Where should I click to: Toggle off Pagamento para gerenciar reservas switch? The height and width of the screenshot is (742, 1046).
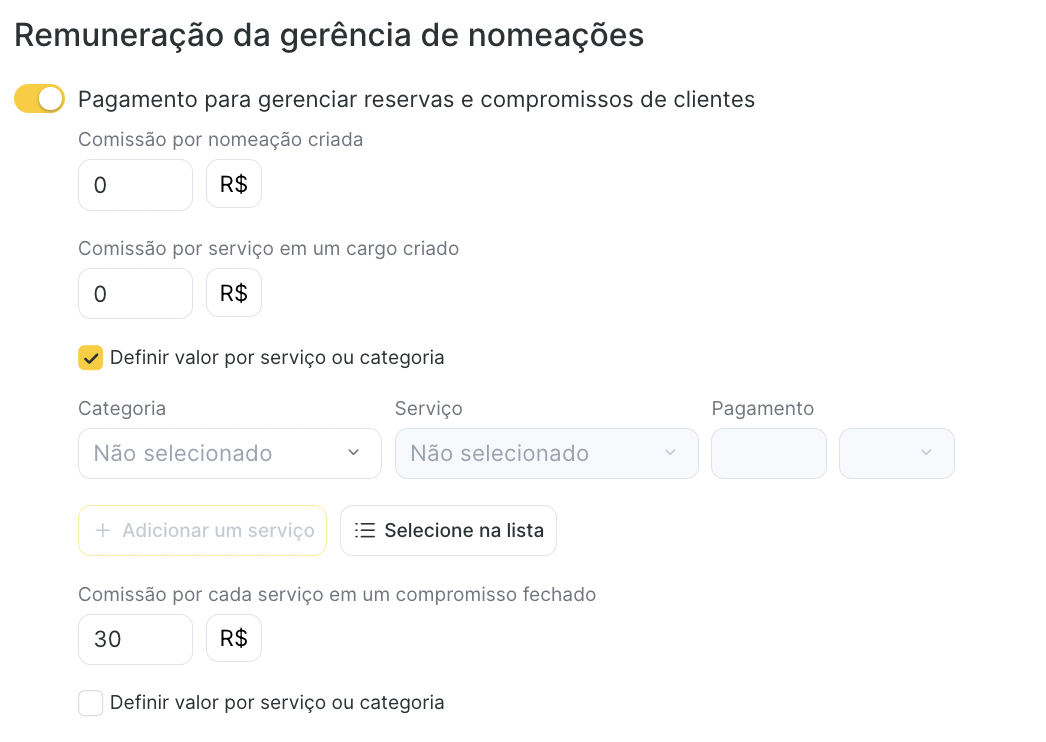(x=39, y=99)
